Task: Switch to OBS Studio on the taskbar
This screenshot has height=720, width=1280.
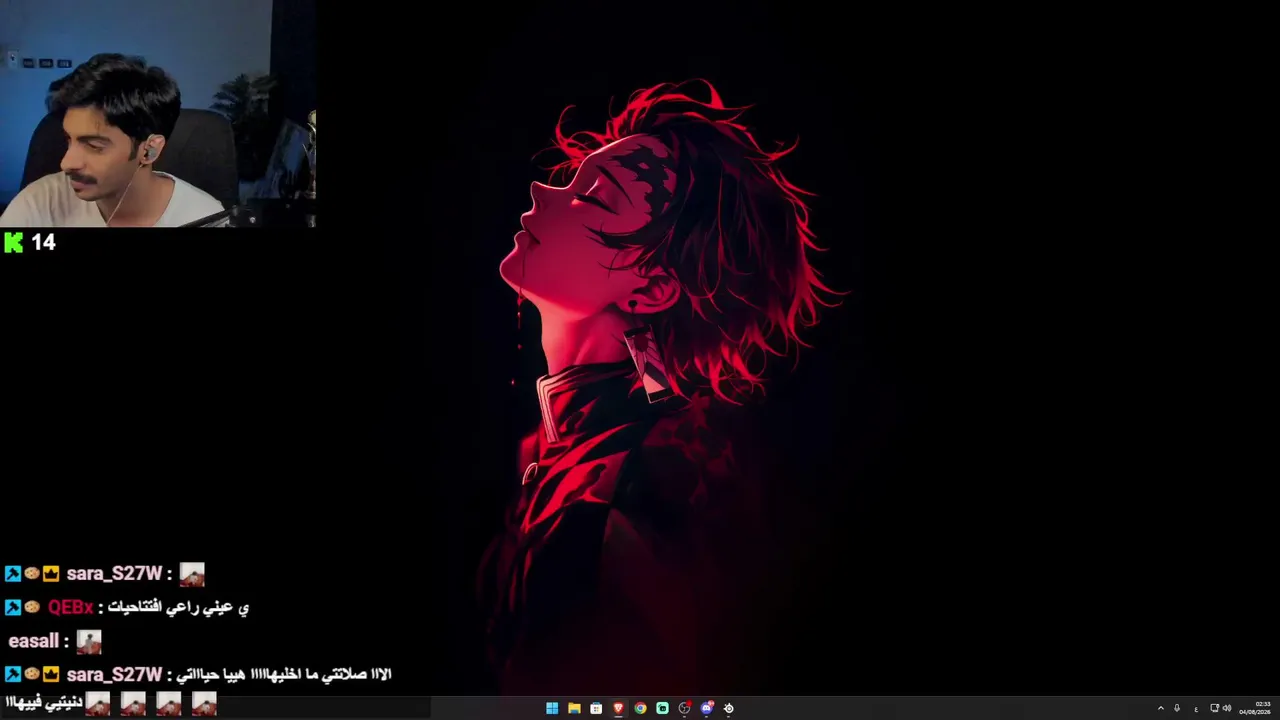Action: click(684, 708)
